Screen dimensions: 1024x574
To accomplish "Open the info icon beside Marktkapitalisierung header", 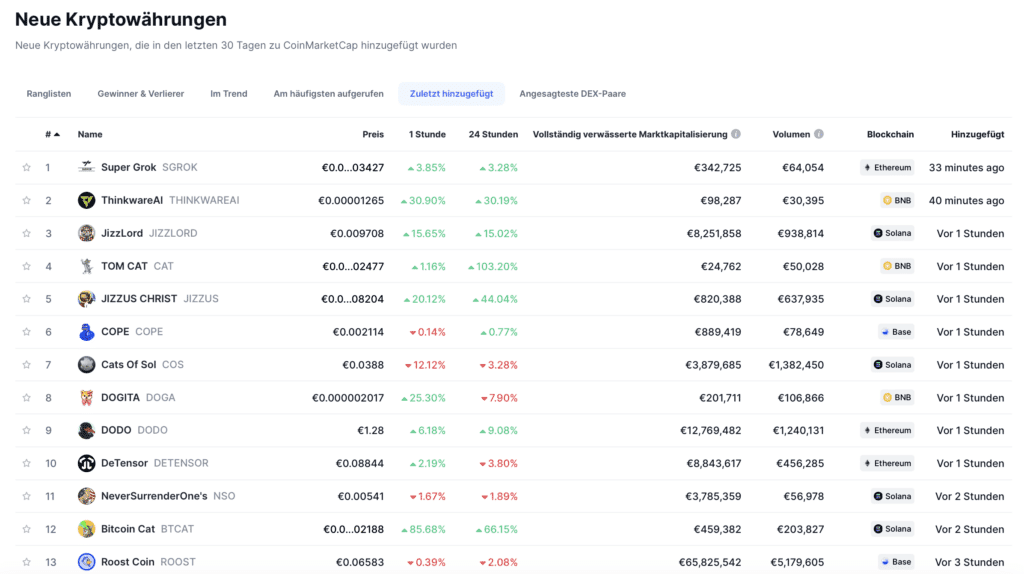I will (736, 134).
